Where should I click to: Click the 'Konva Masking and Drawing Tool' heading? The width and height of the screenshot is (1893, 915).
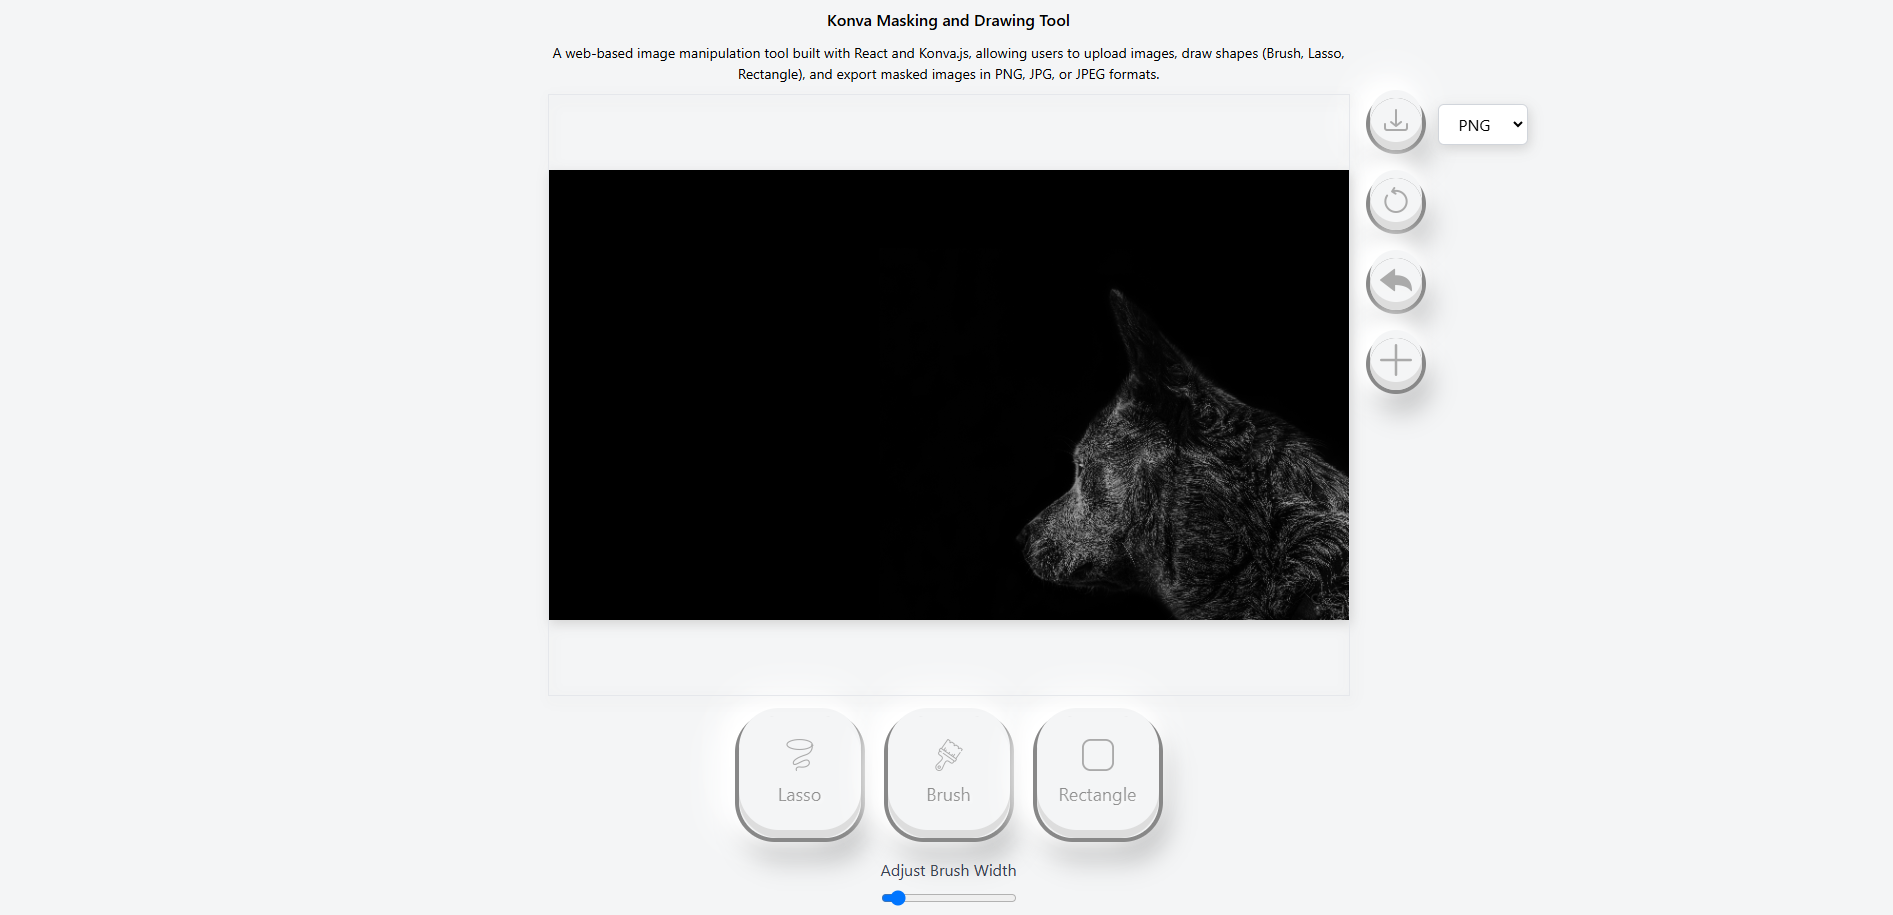[x=948, y=21]
